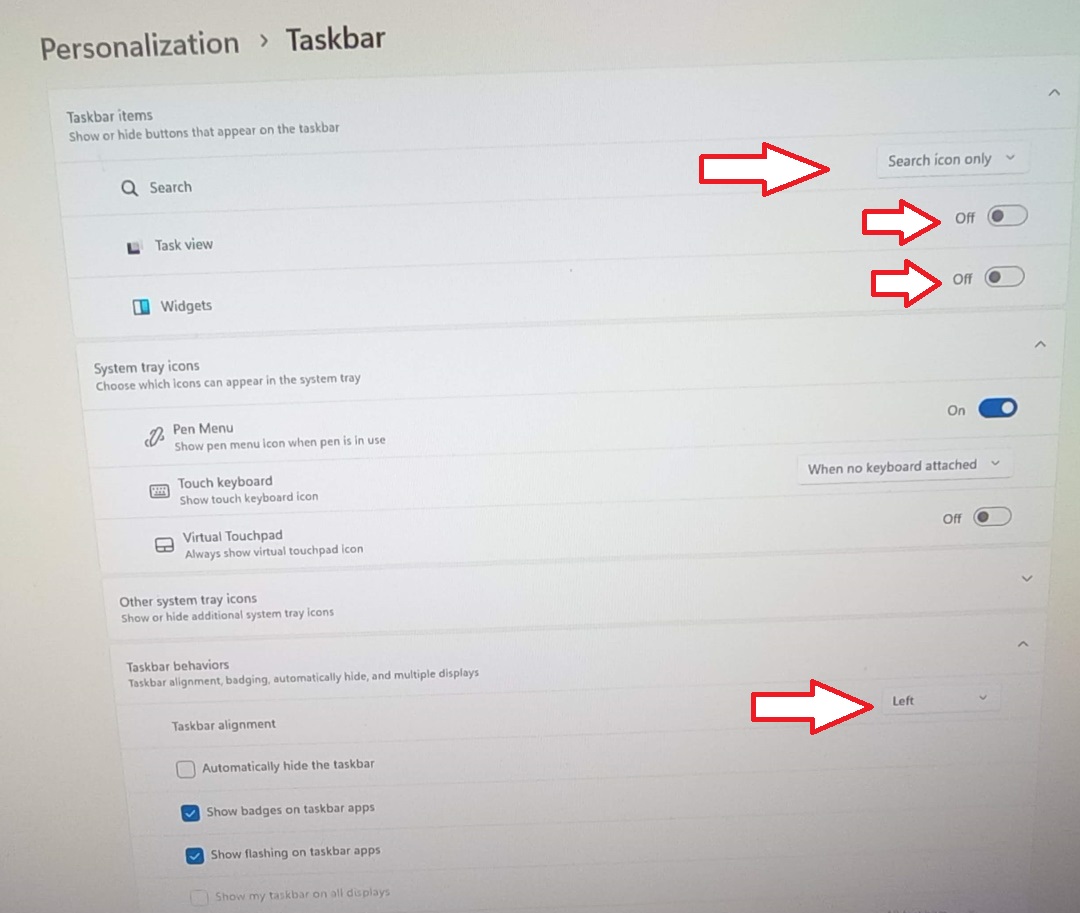Click the Search magnifier icon

pyautogui.click(x=129, y=188)
